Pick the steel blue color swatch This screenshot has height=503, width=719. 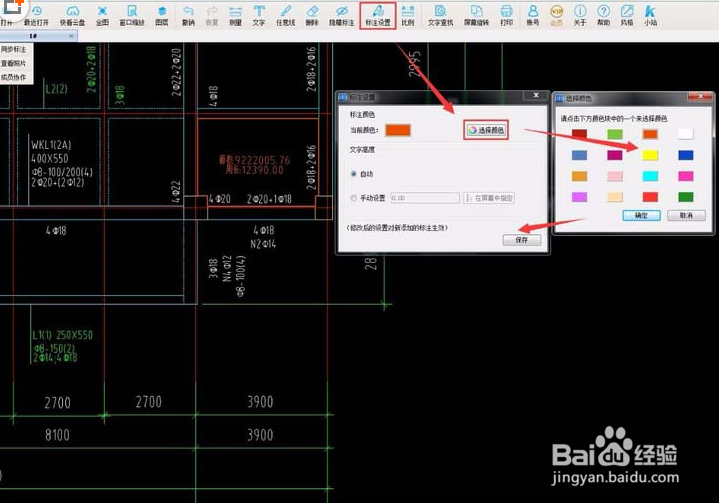pyautogui.click(x=580, y=155)
